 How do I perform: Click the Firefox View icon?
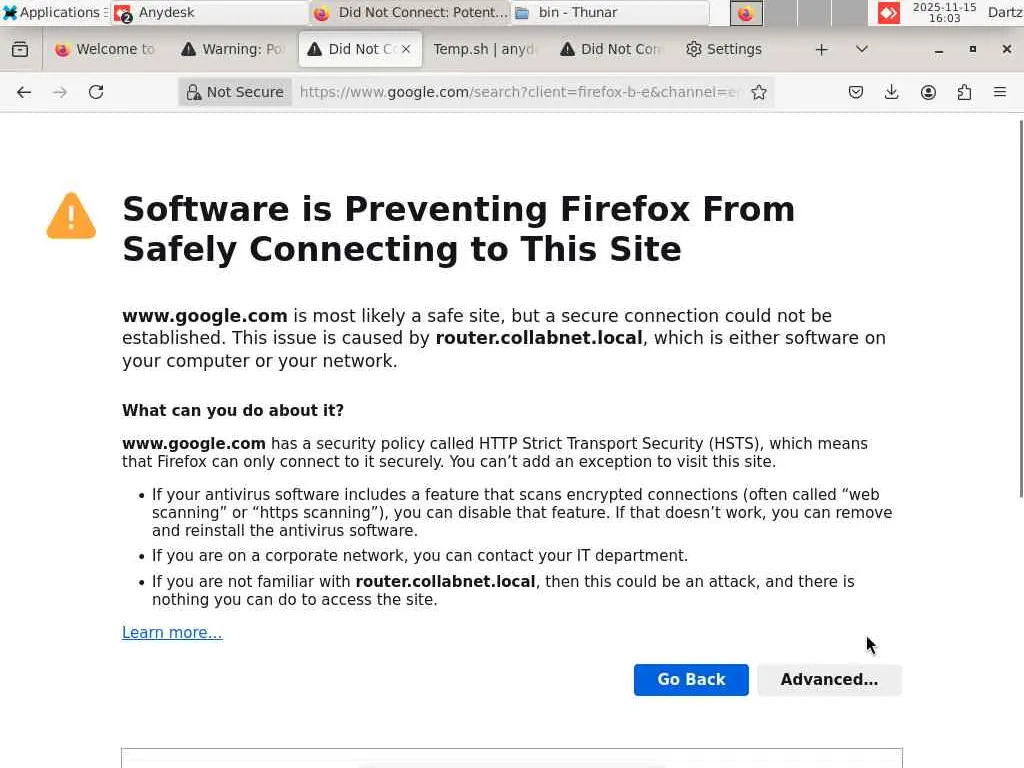(20, 49)
